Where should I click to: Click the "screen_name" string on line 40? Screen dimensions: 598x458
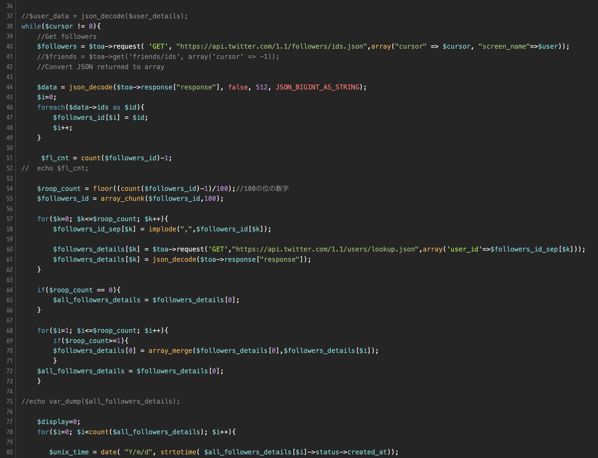coord(504,47)
